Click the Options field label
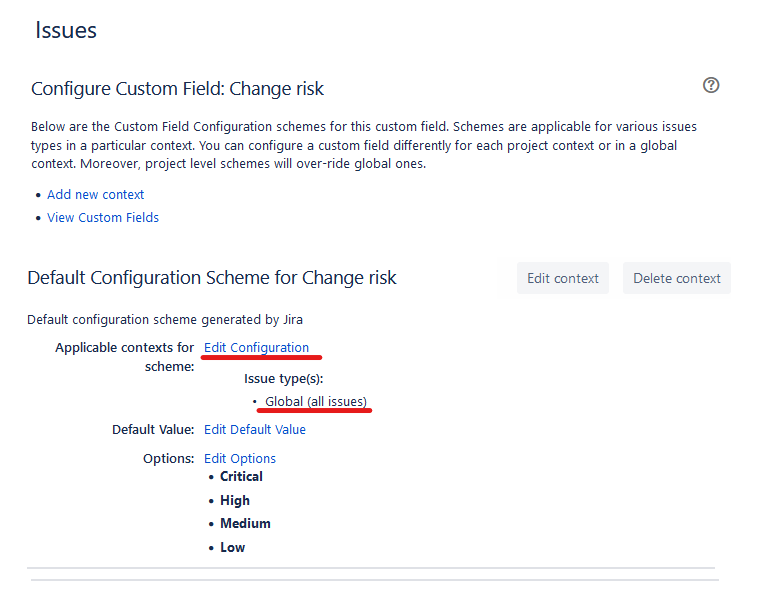 (169, 459)
